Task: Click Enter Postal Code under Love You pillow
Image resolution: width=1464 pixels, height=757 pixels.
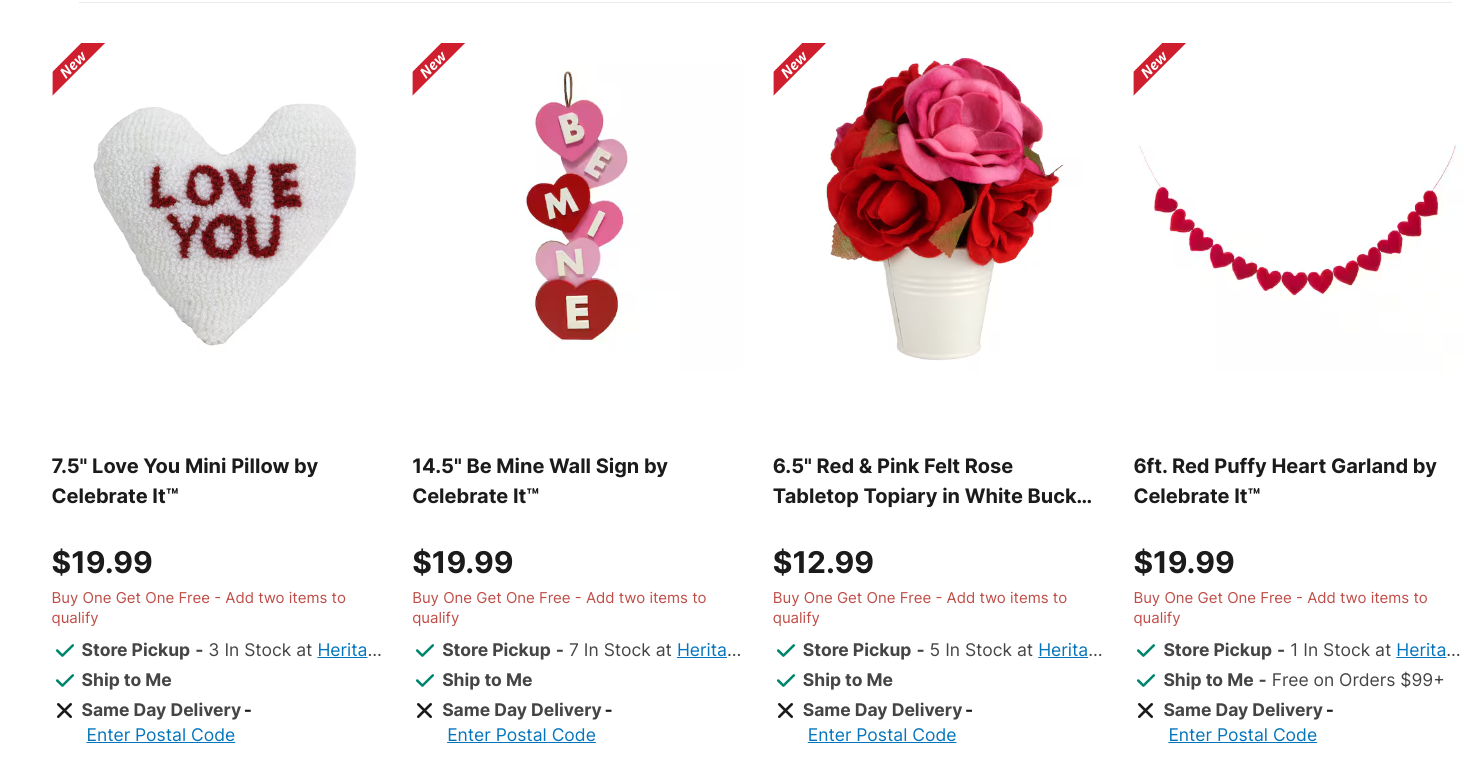Action: click(x=161, y=735)
